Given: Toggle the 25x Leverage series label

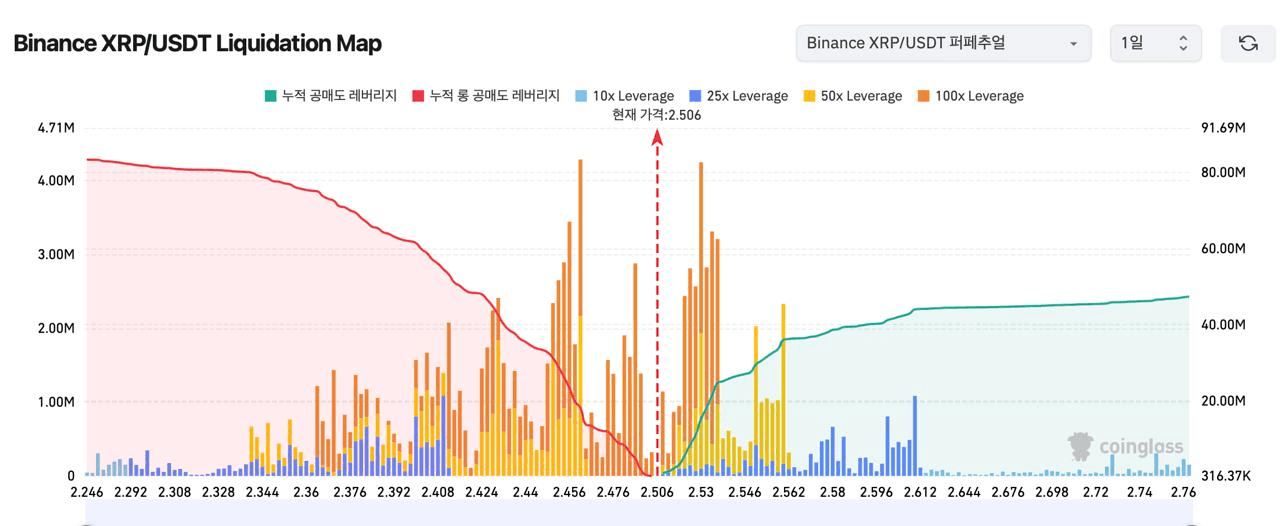Looking at the screenshot, I should 747,96.
